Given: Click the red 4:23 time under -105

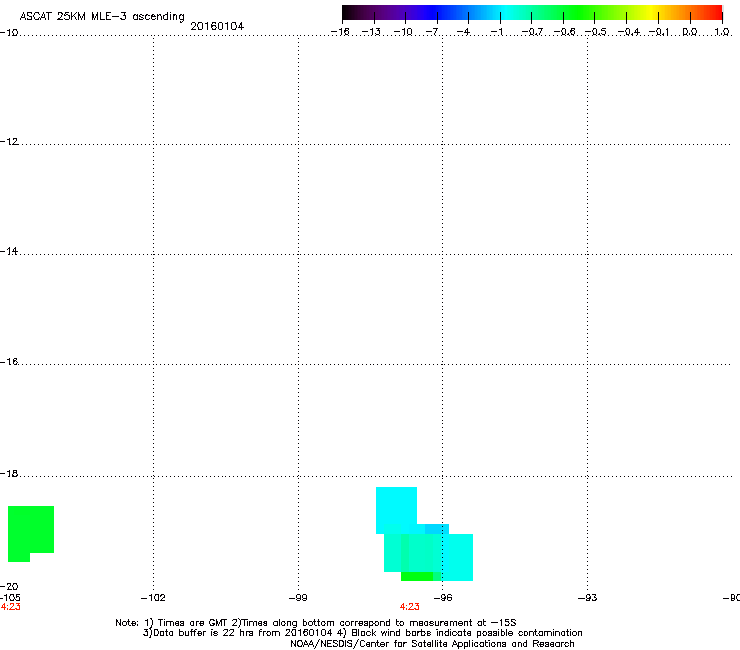Looking at the screenshot, I should pyautogui.click(x=10, y=607).
